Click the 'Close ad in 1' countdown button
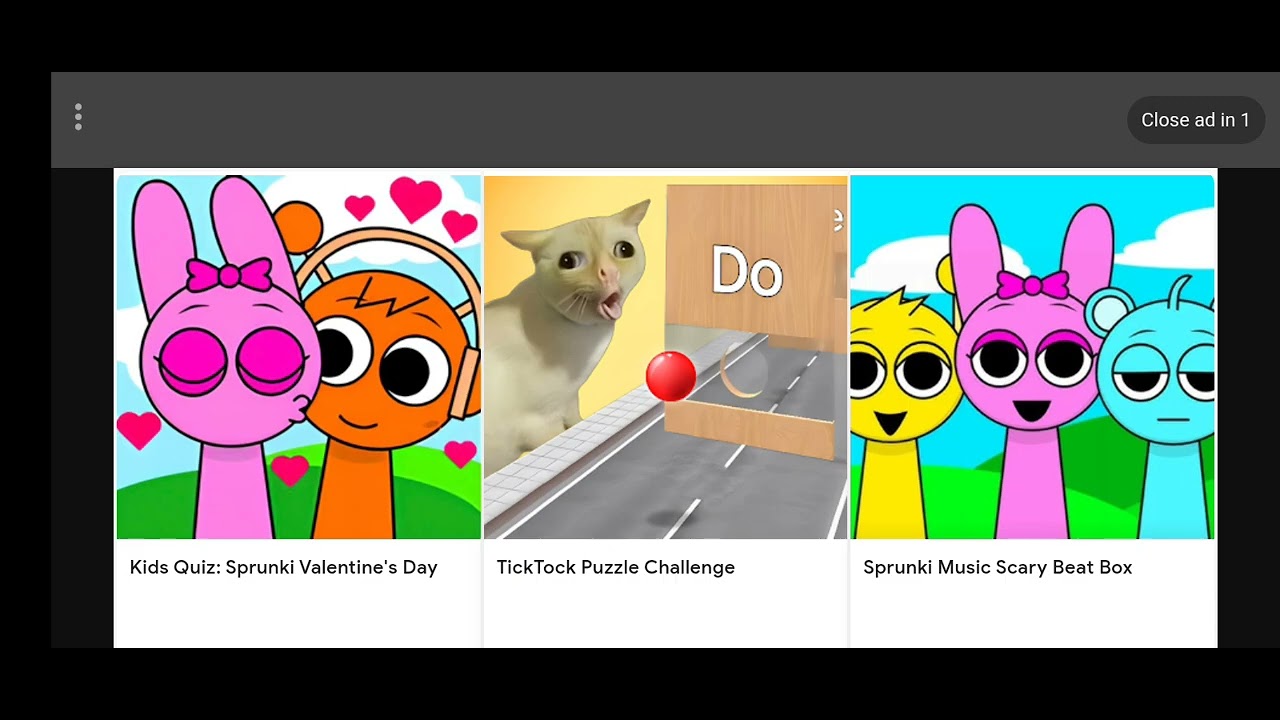The image size is (1280, 720). pos(1195,120)
